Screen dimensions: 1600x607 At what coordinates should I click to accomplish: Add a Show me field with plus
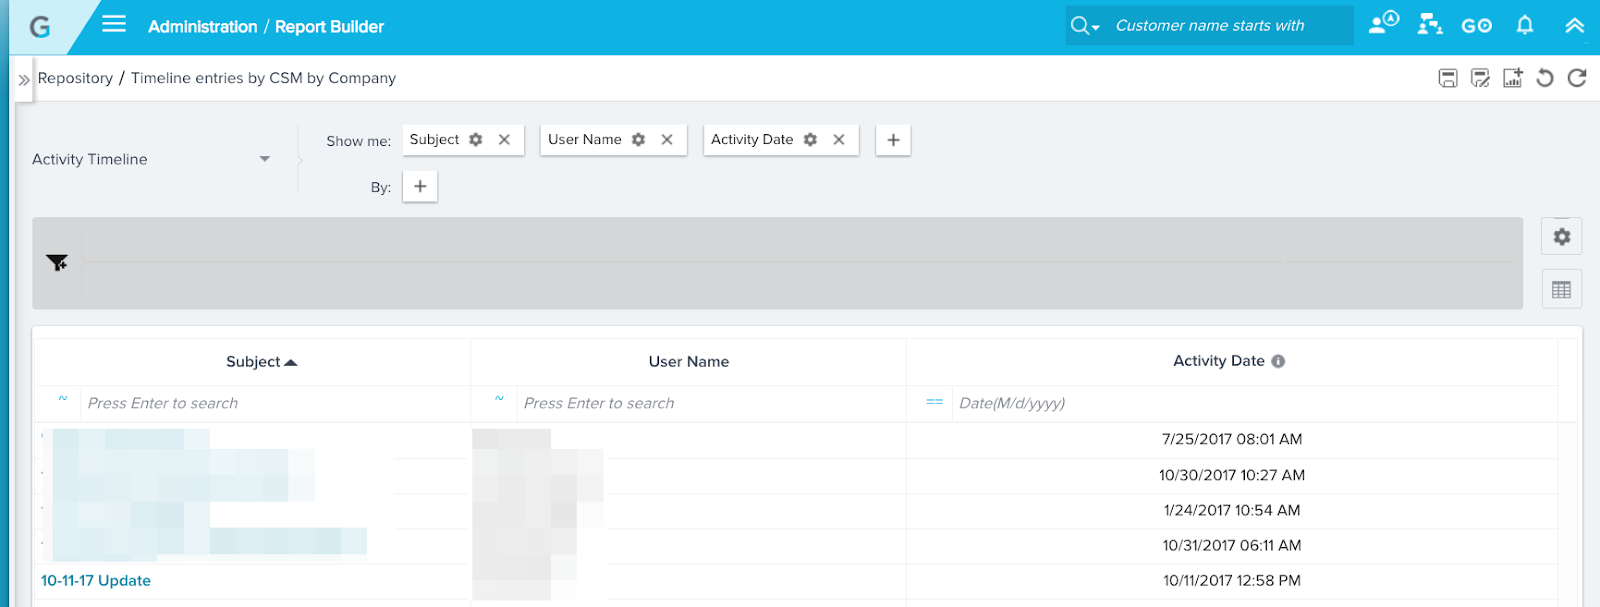tap(893, 140)
